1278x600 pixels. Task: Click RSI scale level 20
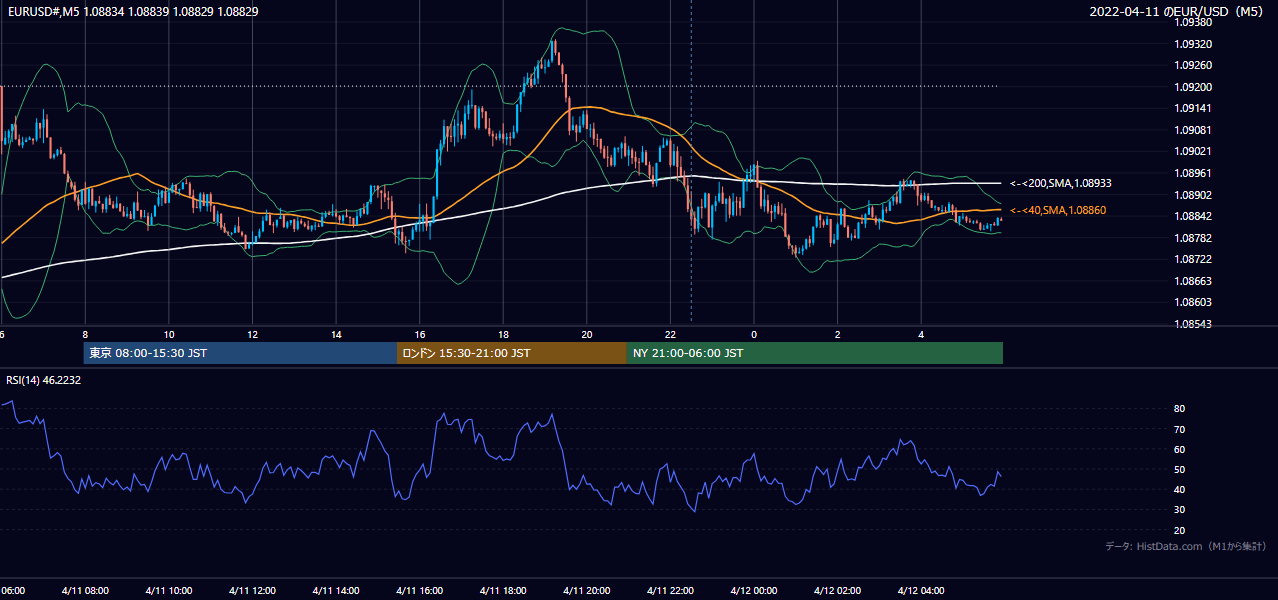coord(1180,530)
